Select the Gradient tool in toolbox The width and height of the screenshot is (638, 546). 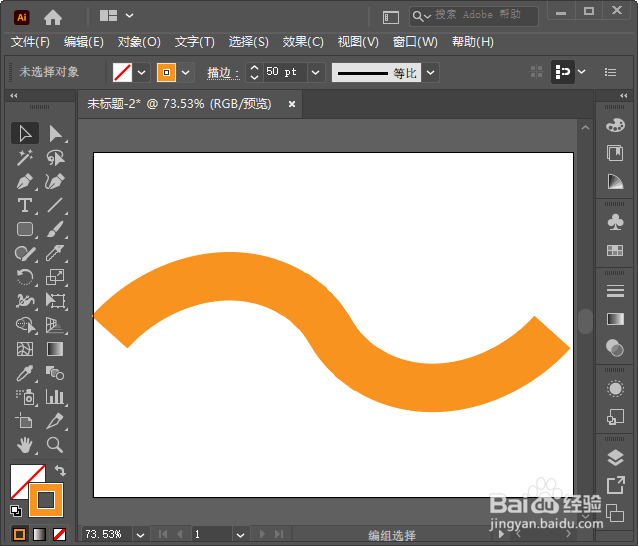[x=55, y=349]
